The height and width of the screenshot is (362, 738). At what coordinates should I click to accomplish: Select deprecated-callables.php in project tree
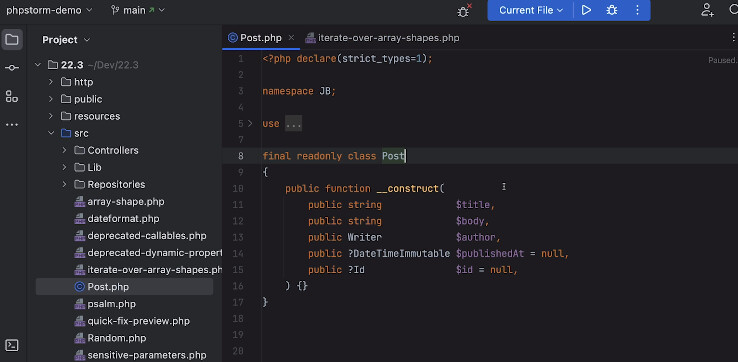coord(147,236)
